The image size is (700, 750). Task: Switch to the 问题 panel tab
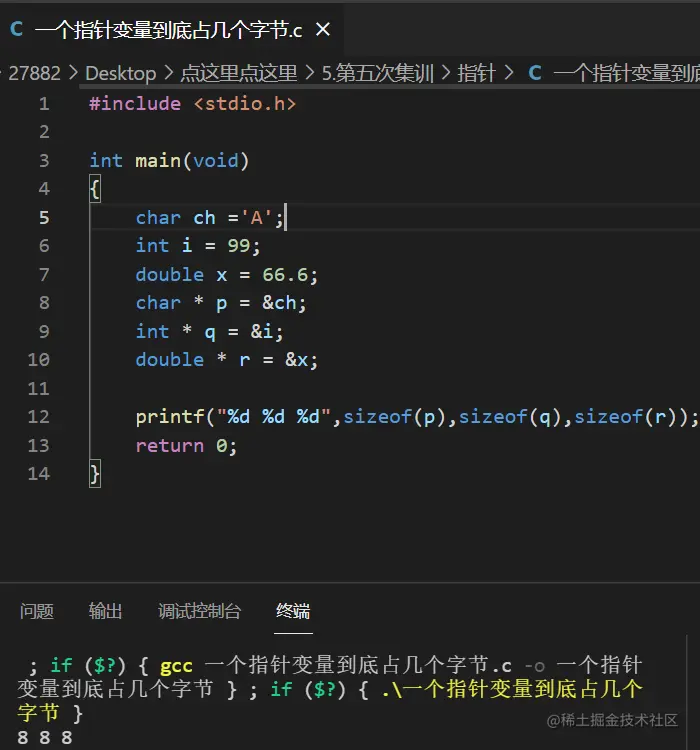[x=37, y=611]
